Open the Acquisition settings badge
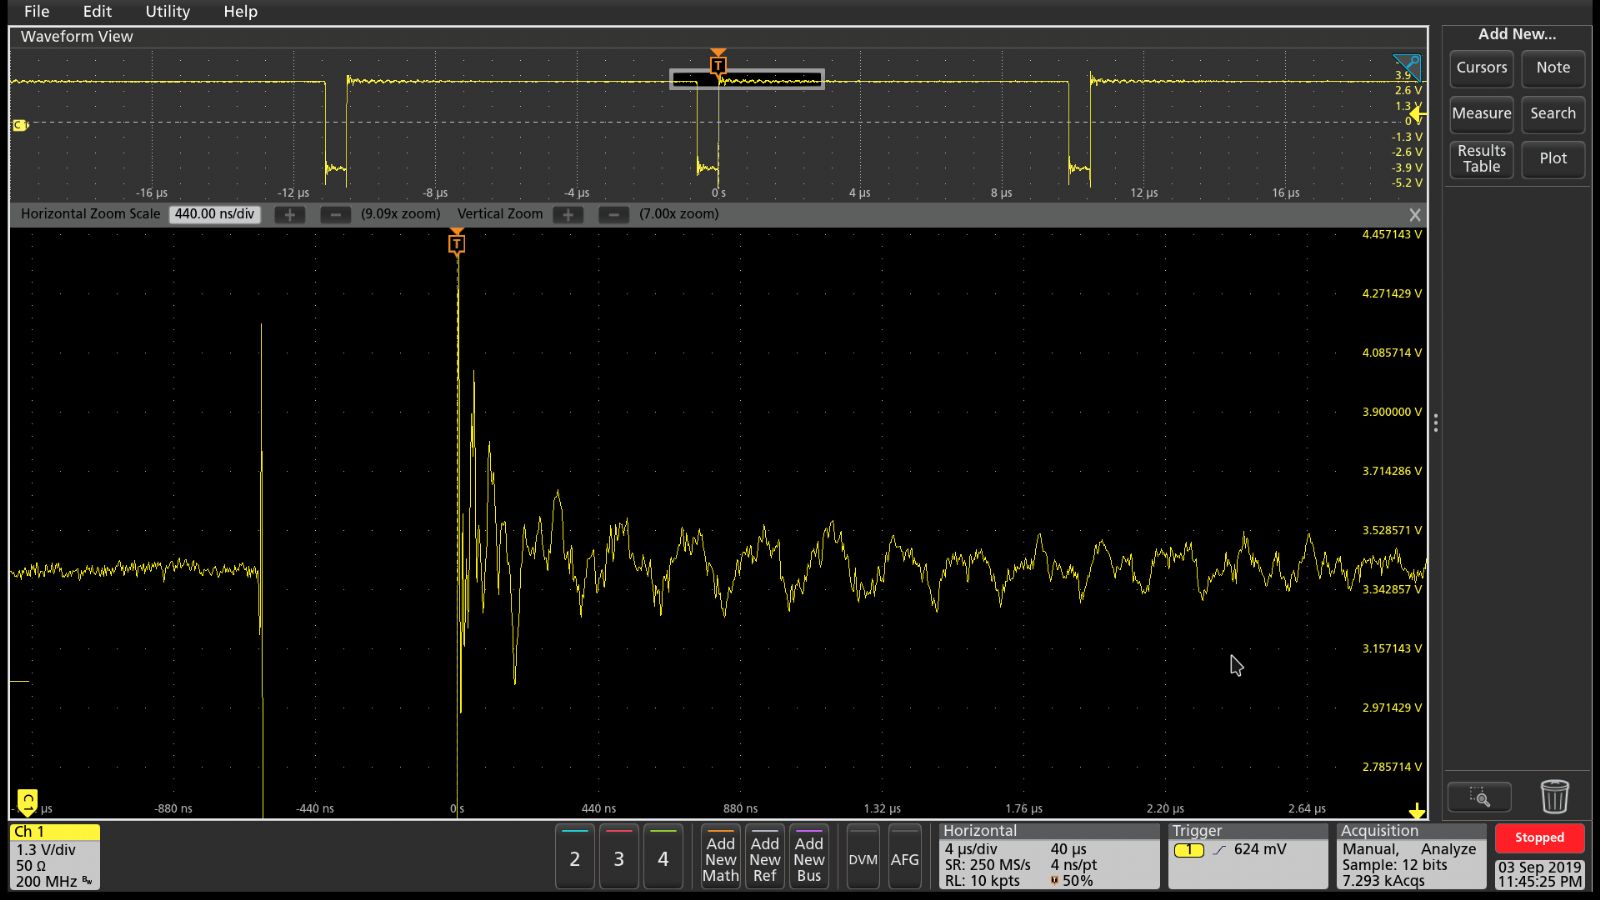Viewport: 1600px width, 900px height. [1412, 856]
